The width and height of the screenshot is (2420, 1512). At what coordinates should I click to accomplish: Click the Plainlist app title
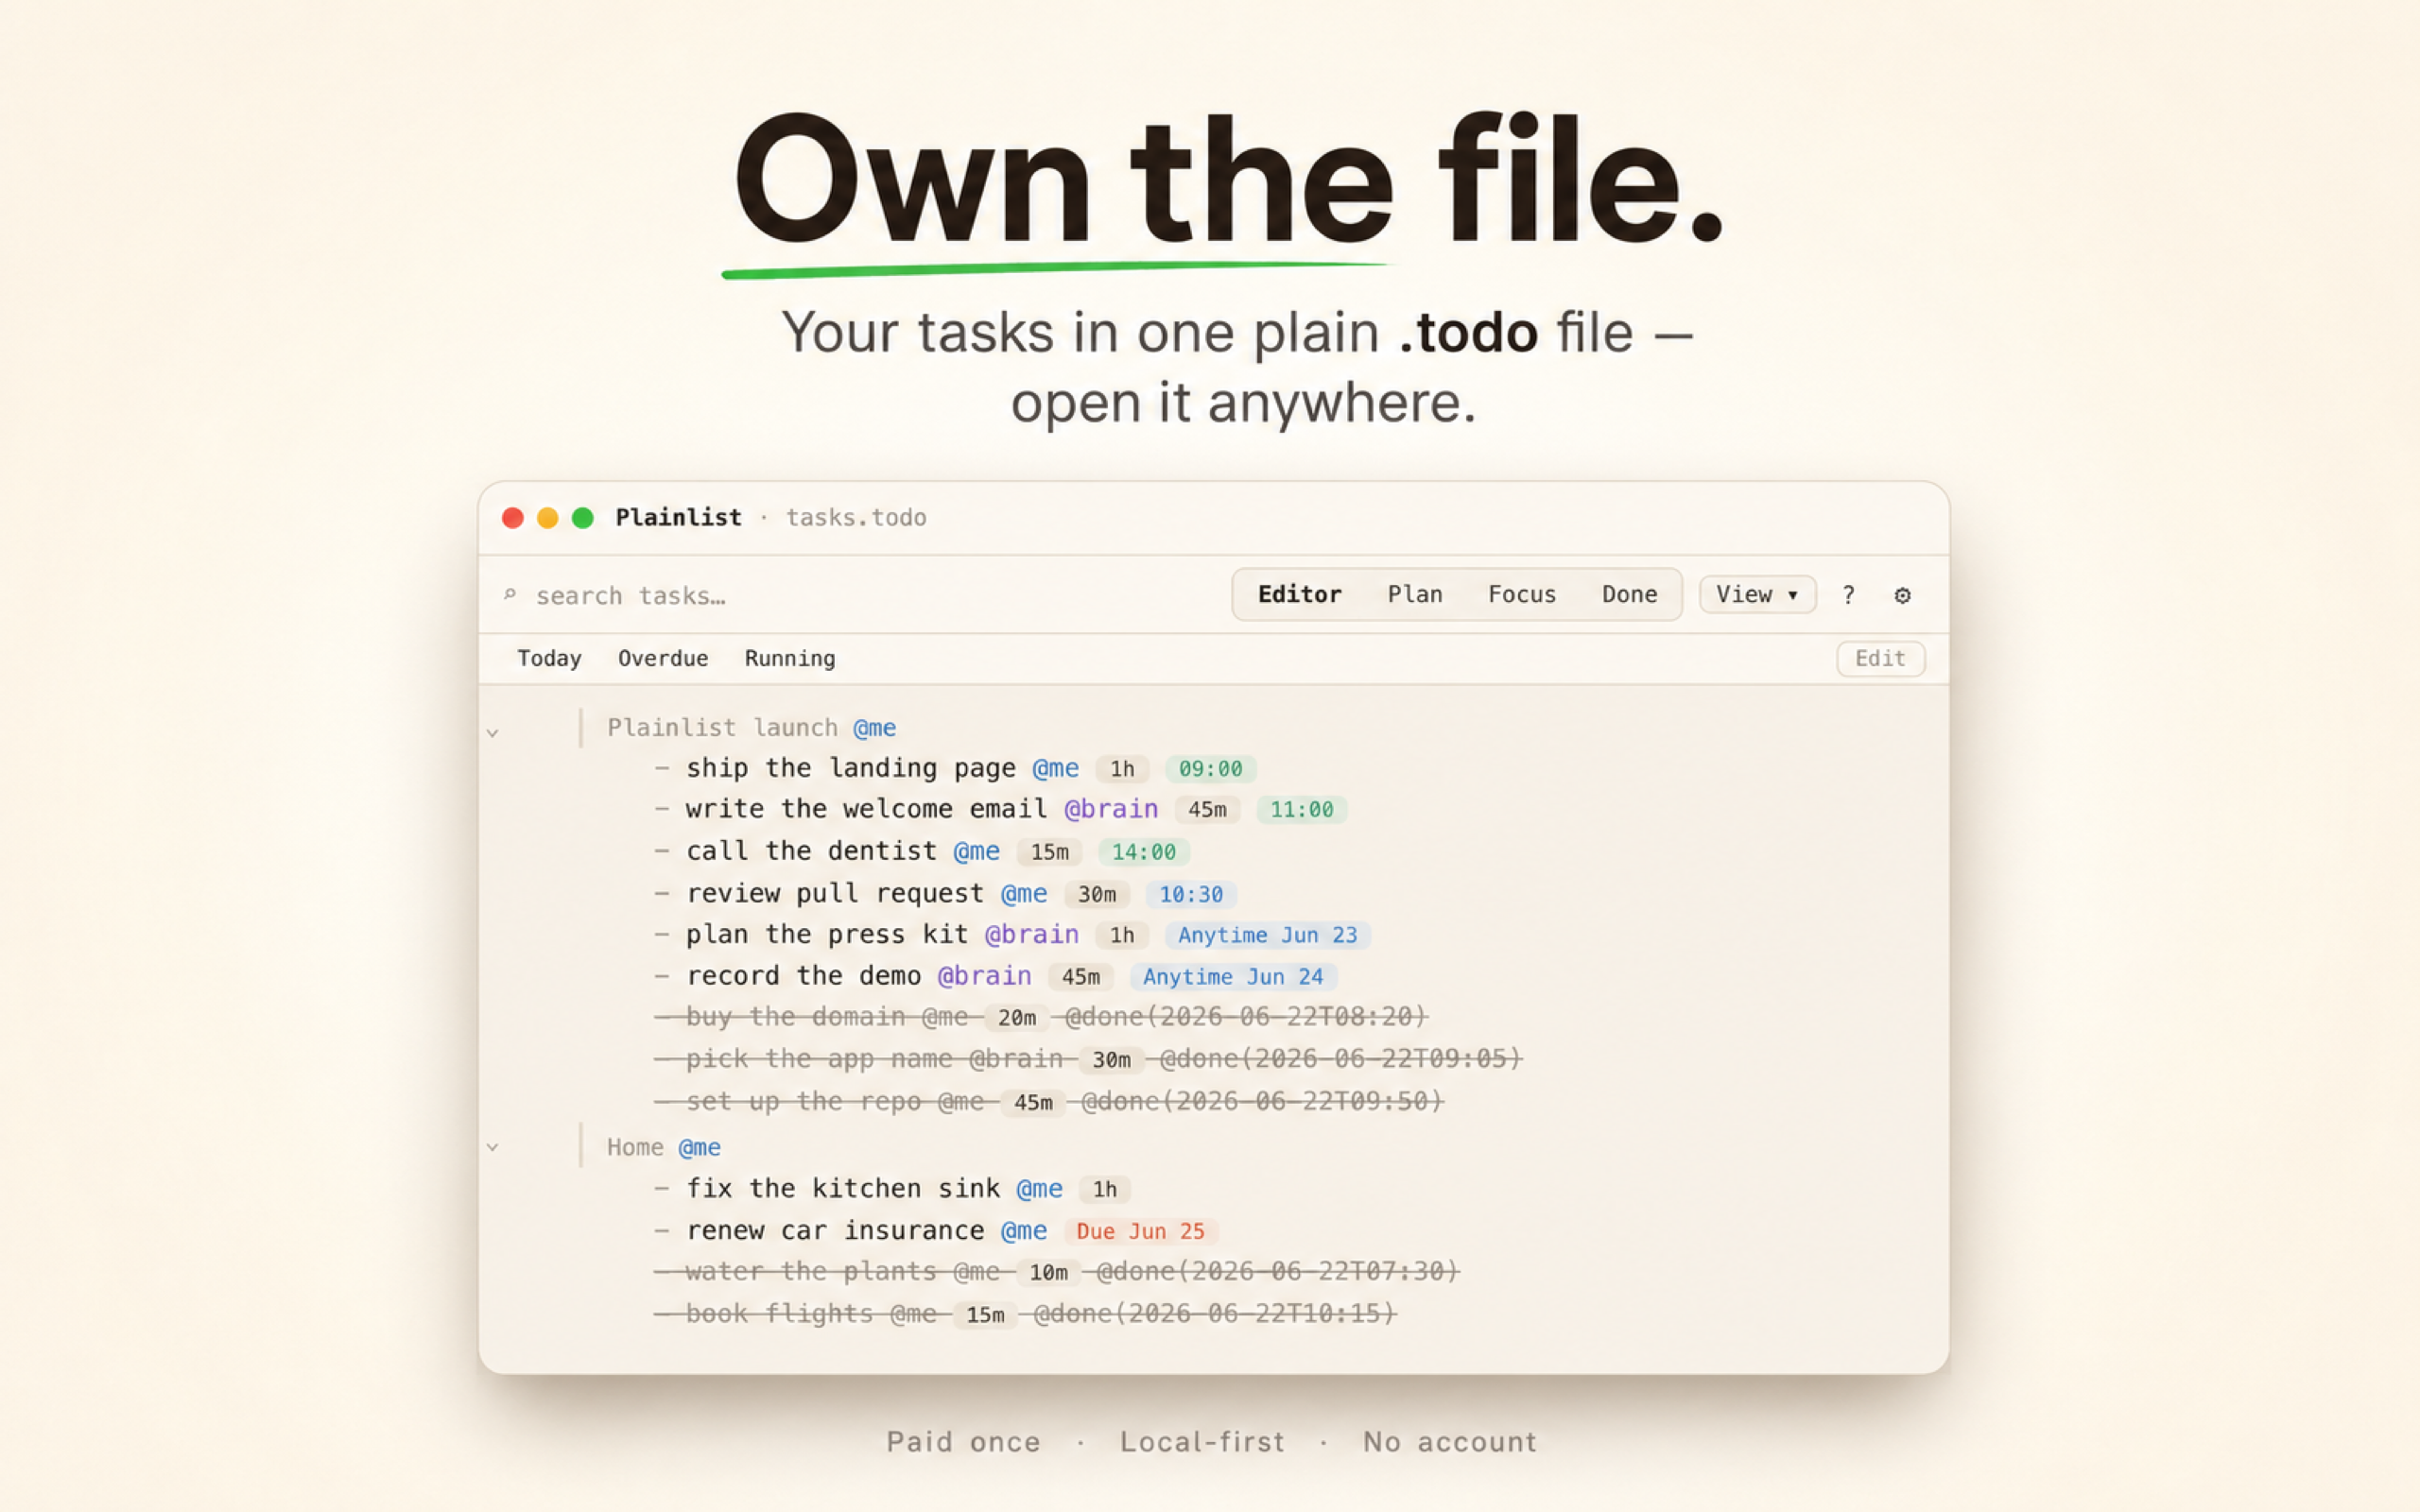(x=678, y=517)
